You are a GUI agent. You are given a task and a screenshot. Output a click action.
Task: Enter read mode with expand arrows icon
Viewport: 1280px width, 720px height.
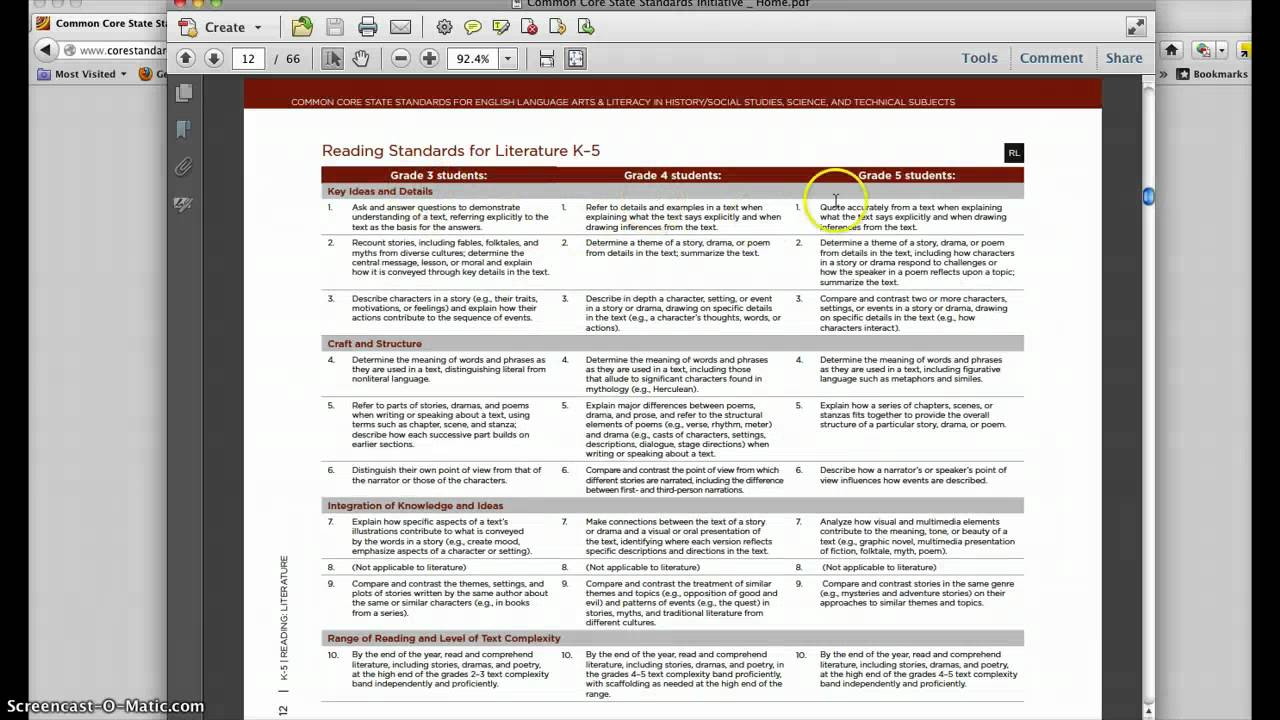pos(1136,27)
